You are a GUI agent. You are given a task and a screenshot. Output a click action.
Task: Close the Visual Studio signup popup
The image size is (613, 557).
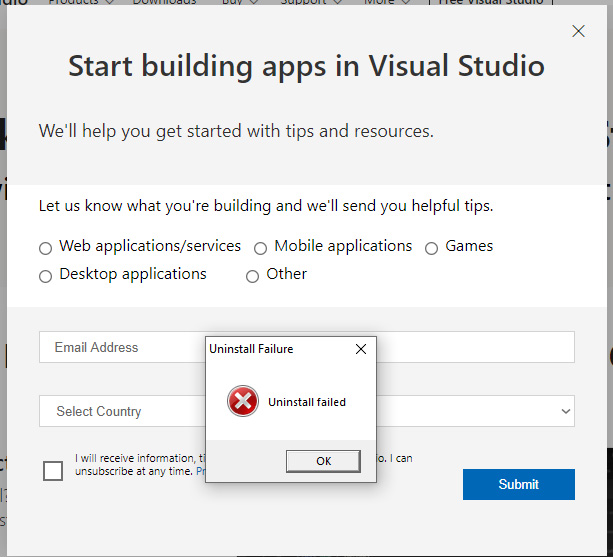point(578,31)
